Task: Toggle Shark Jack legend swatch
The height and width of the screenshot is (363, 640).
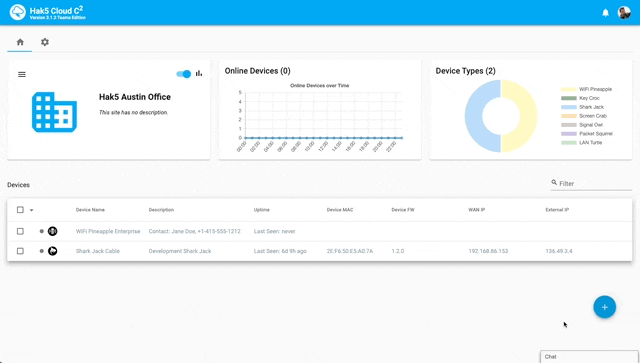Action: pyautogui.click(x=569, y=107)
